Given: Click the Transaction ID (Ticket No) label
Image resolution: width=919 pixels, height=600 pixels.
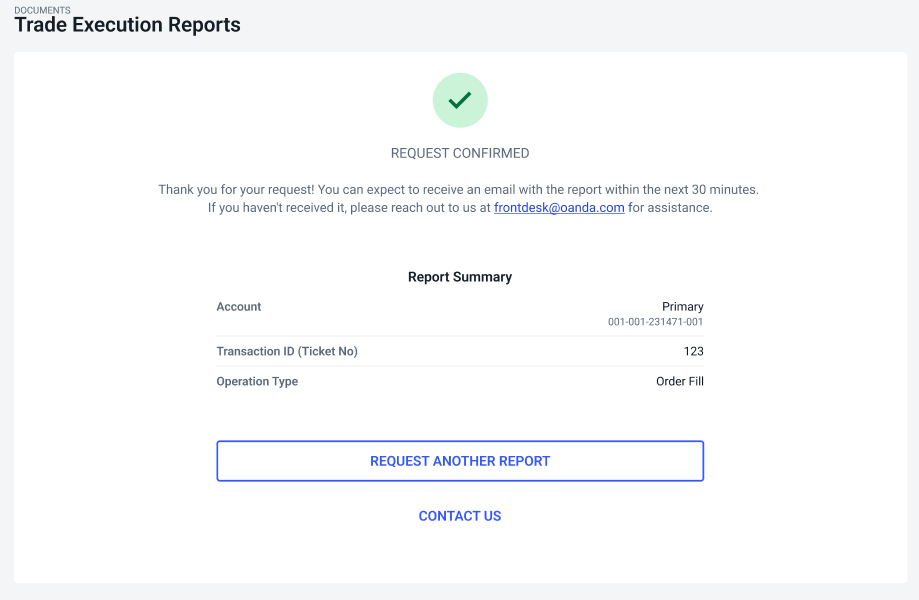Looking at the screenshot, I should pos(287,351).
